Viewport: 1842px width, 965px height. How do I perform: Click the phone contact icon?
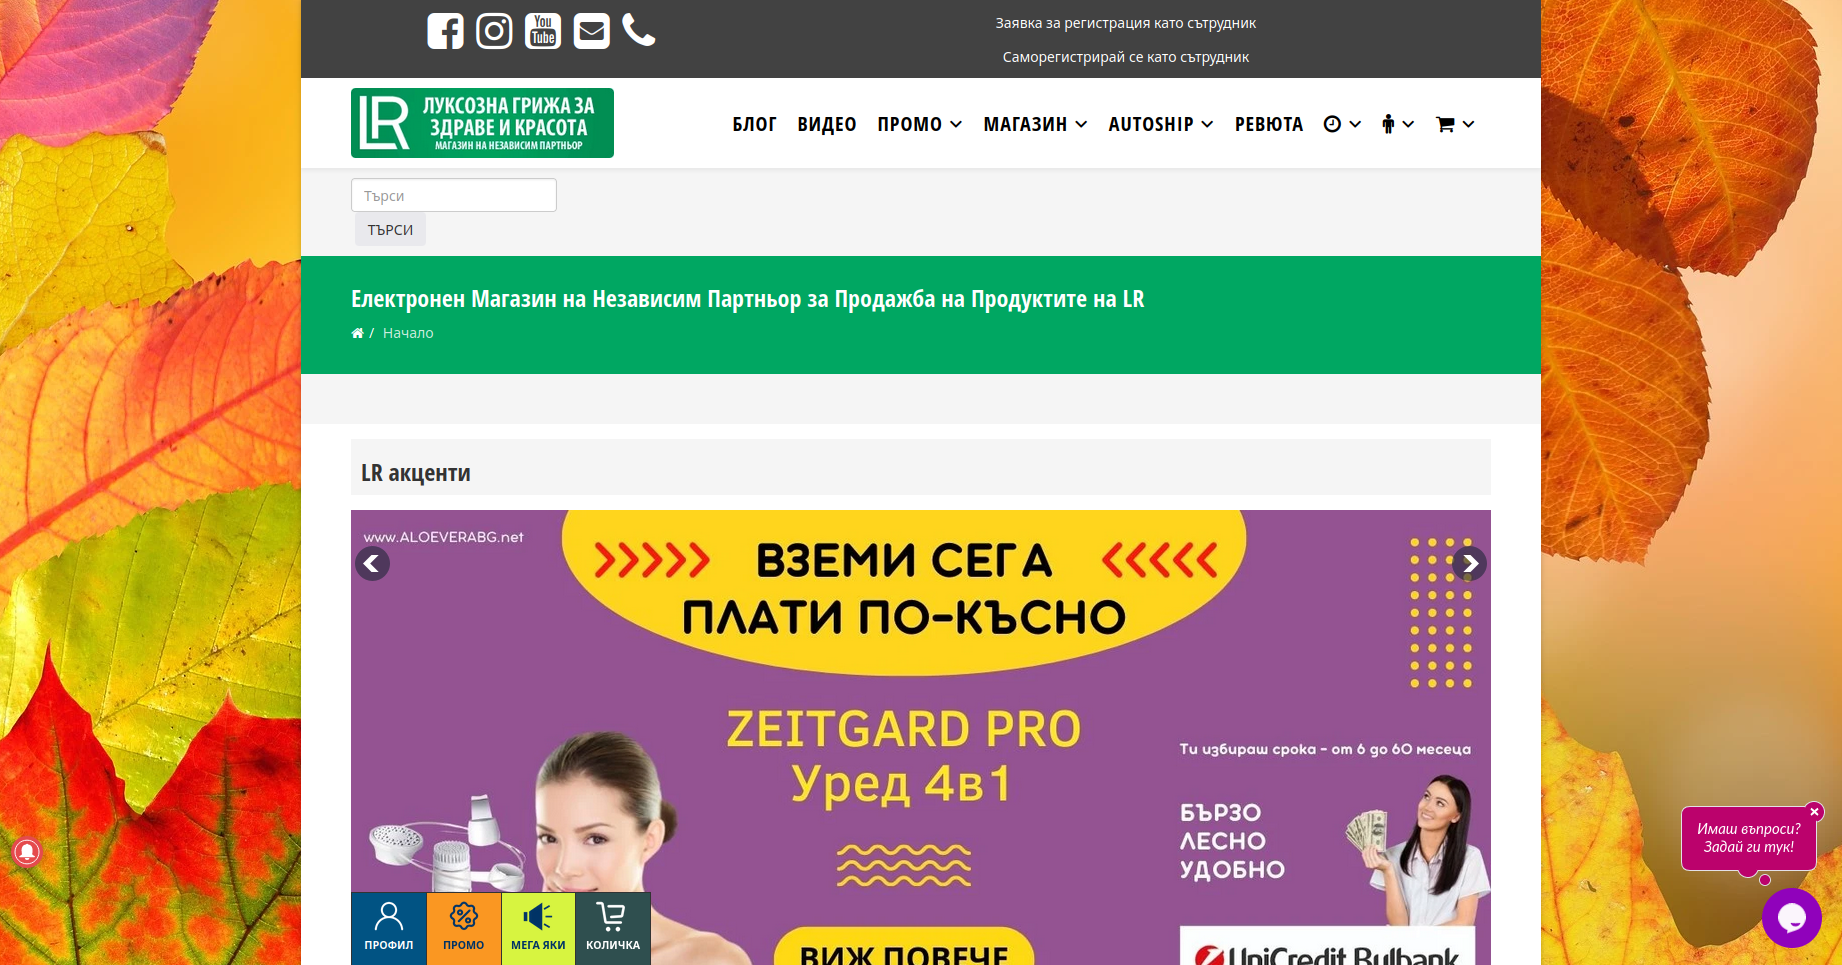point(639,30)
